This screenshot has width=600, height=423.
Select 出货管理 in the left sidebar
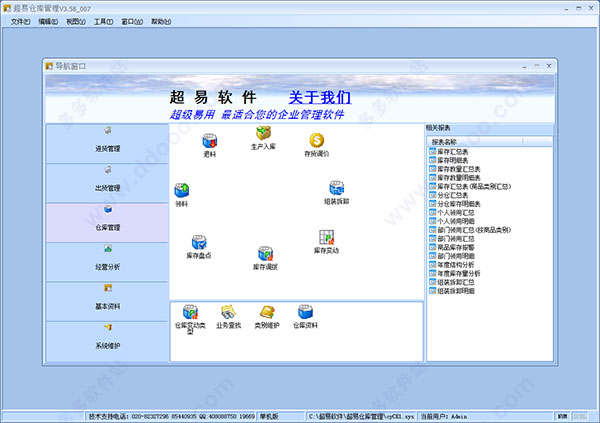click(x=108, y=183)
